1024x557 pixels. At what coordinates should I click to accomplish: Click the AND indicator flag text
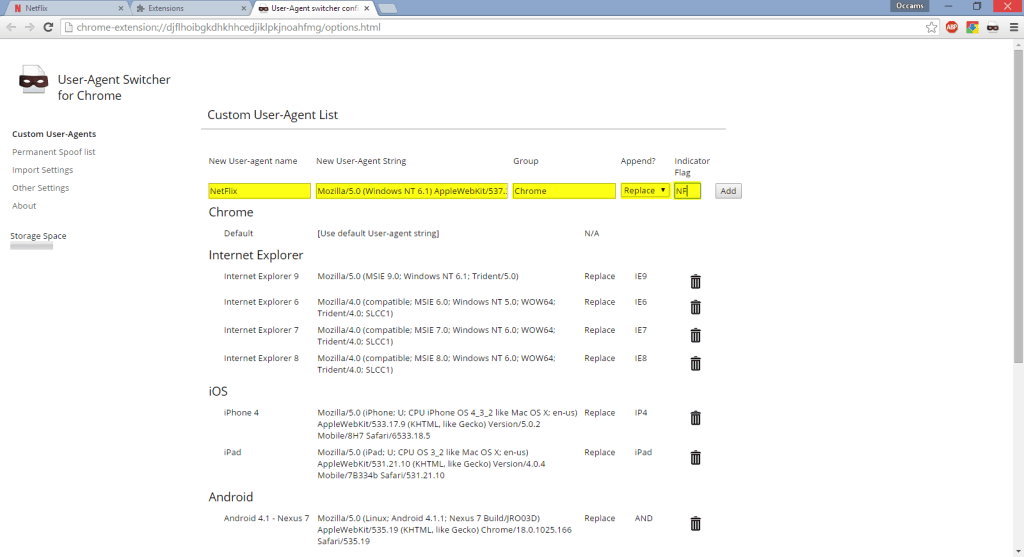point(643,518)
